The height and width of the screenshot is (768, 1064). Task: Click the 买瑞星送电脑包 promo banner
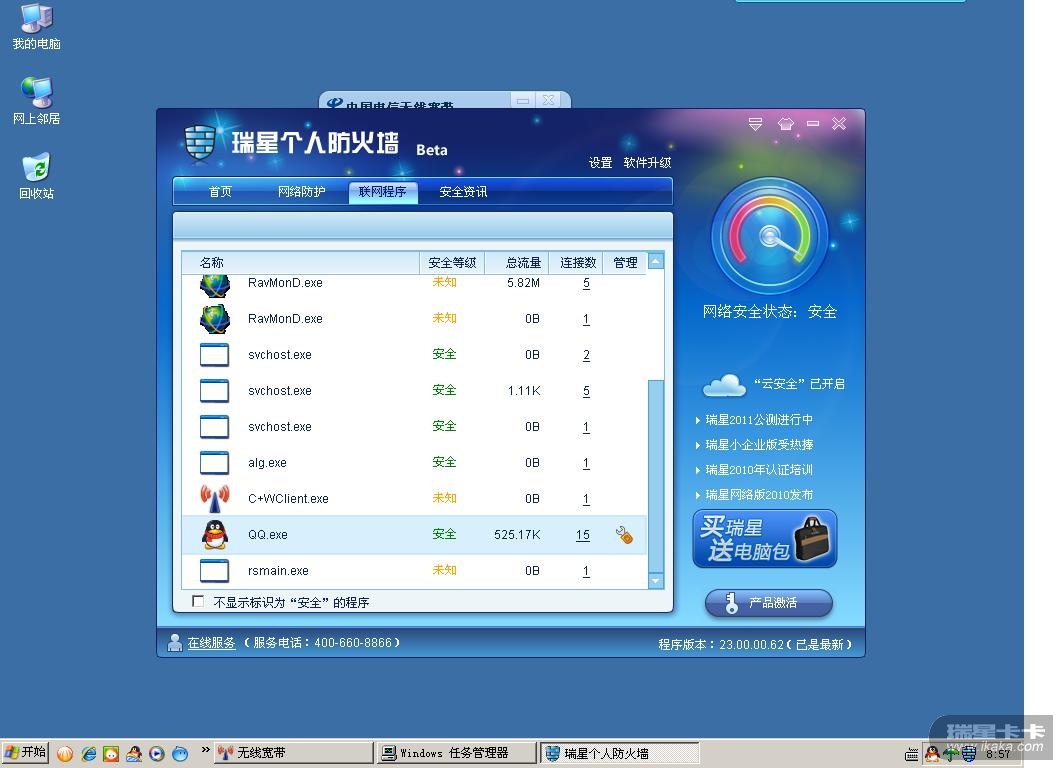pos(765,539)
